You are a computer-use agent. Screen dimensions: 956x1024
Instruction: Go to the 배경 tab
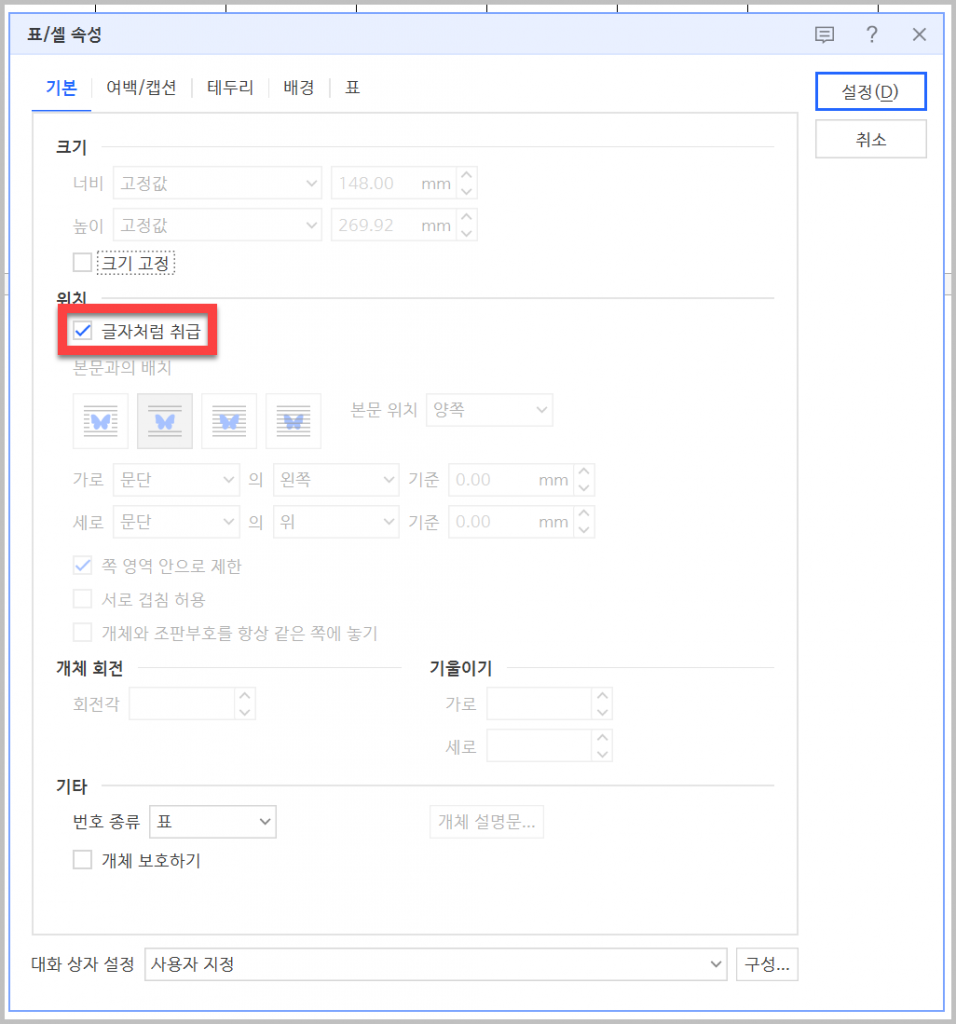tap(299, 88)
